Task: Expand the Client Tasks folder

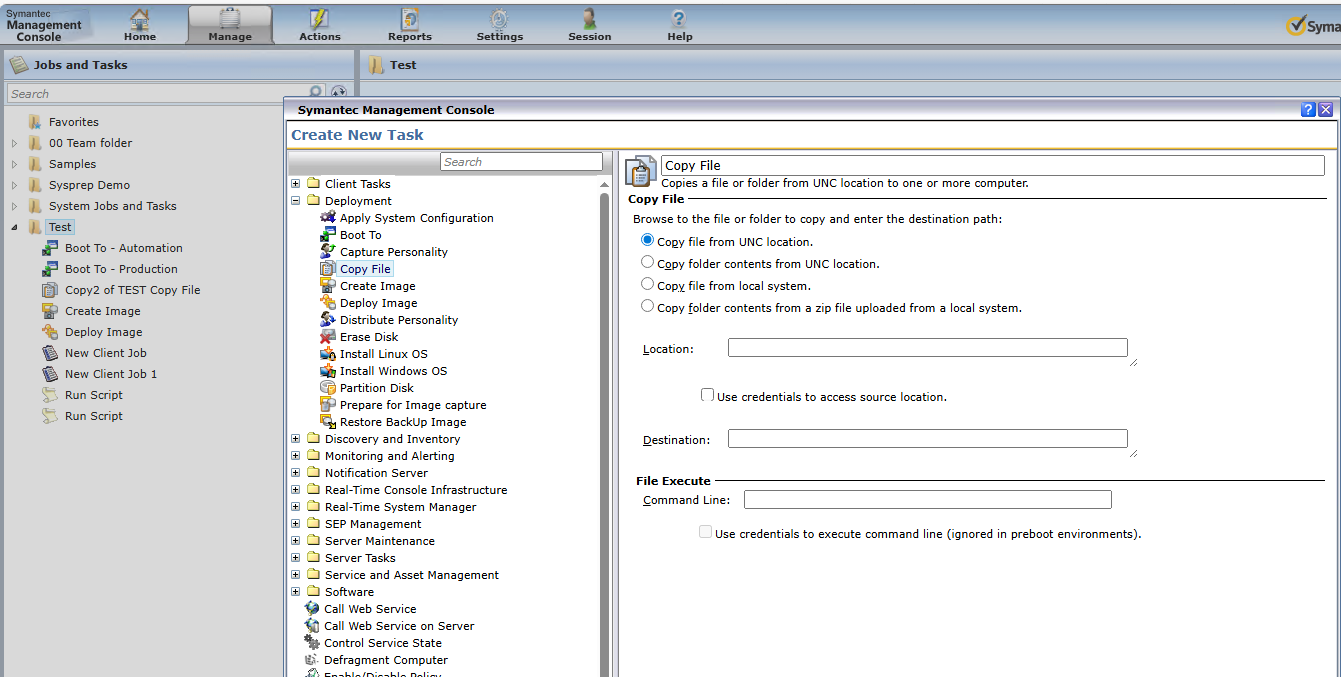Action: [296, 184]
